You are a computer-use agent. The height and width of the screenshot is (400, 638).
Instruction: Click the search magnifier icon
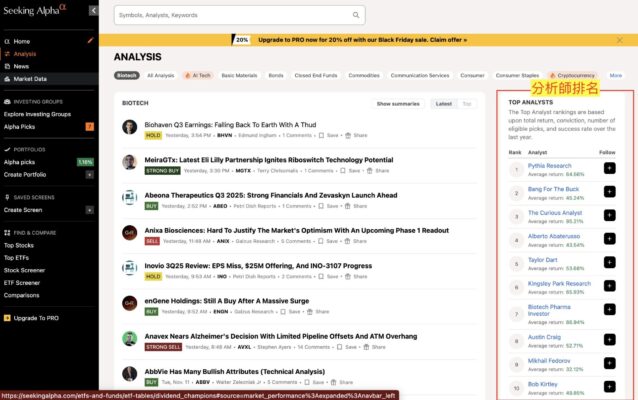357,15
